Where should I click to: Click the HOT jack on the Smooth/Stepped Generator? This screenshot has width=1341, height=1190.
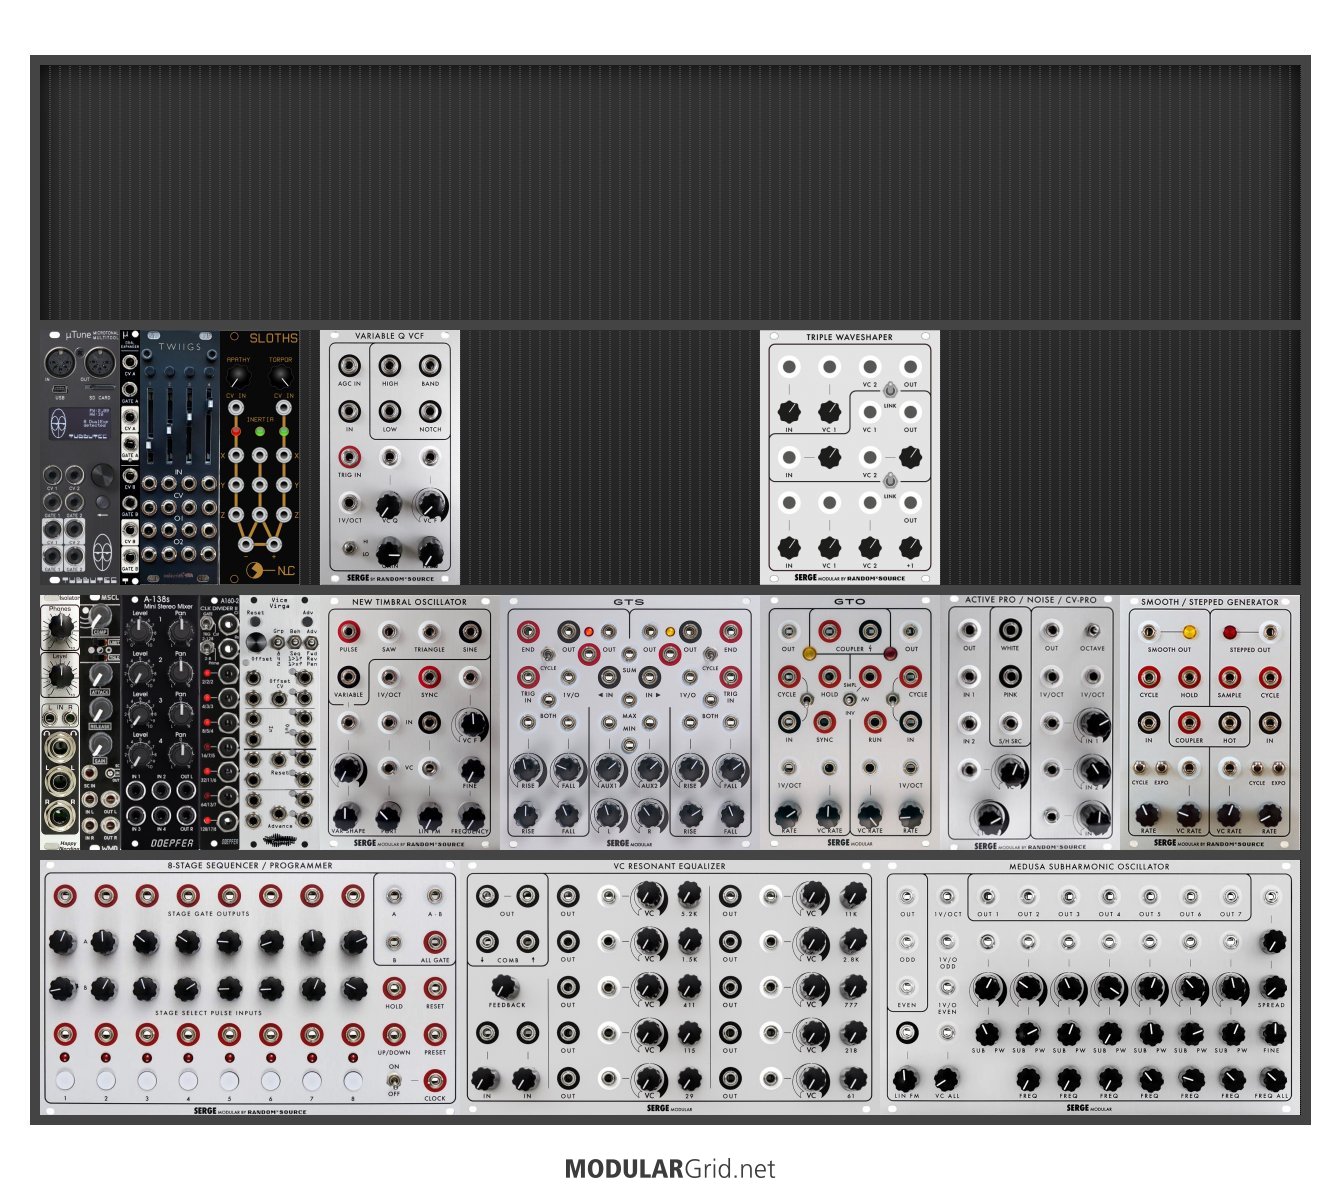click(x=1229, y=722)
